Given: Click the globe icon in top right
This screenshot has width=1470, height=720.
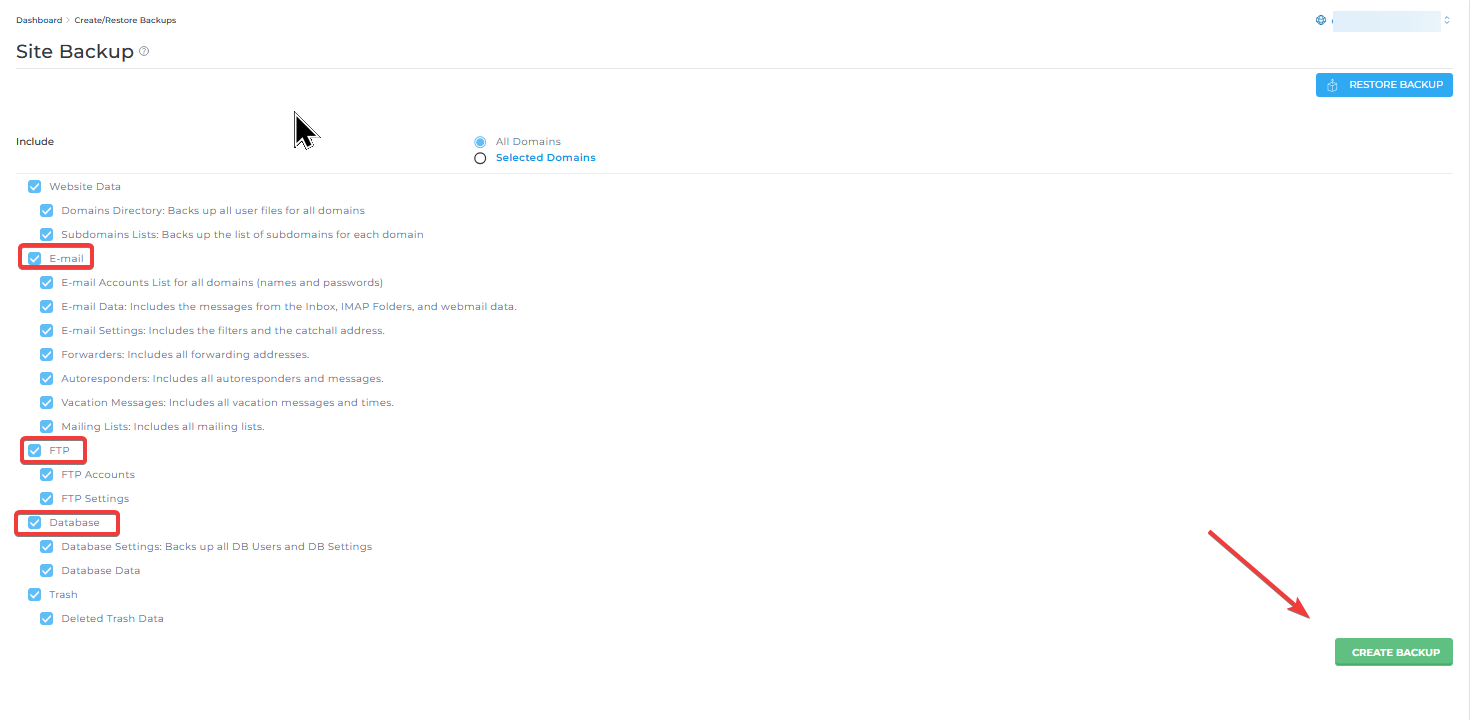Looking at the screenshot, I should pyautogui.click(x=1321, y=20).
